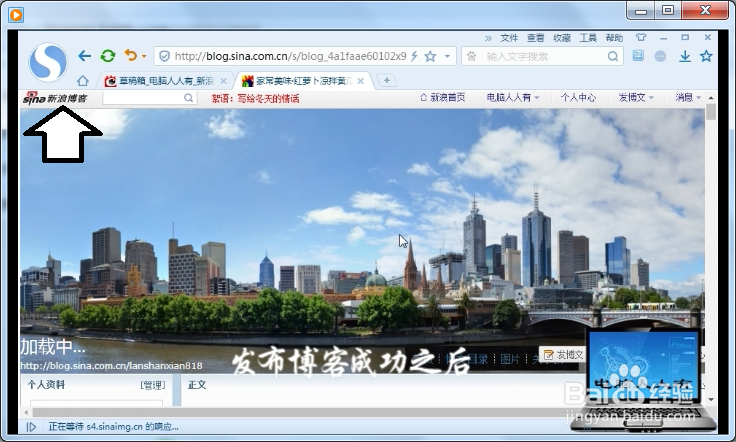
Task: Click the vertical scrollbar up arrow
Action: point(711,98)
